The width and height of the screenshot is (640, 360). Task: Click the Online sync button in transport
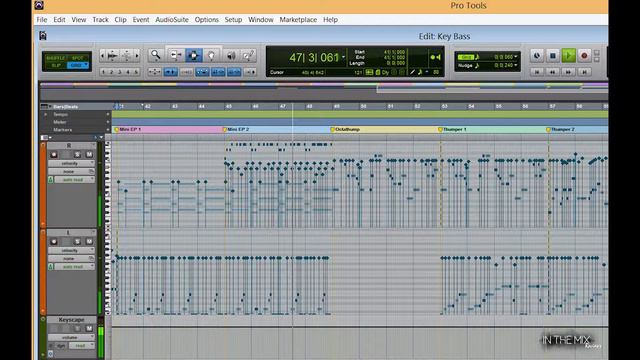pos(537,56)
